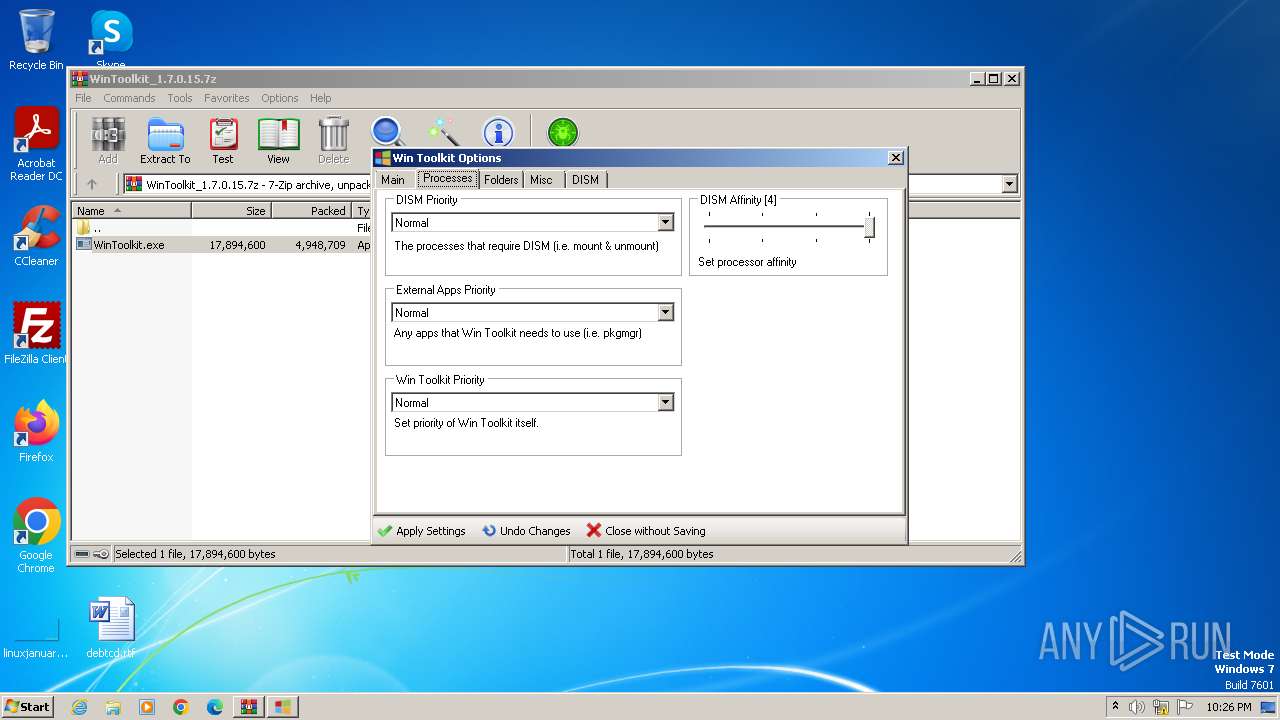The image size is (1280, 720).
Task: Click the Info icon in WinRAR toolbar
Action: click(498, 132)
